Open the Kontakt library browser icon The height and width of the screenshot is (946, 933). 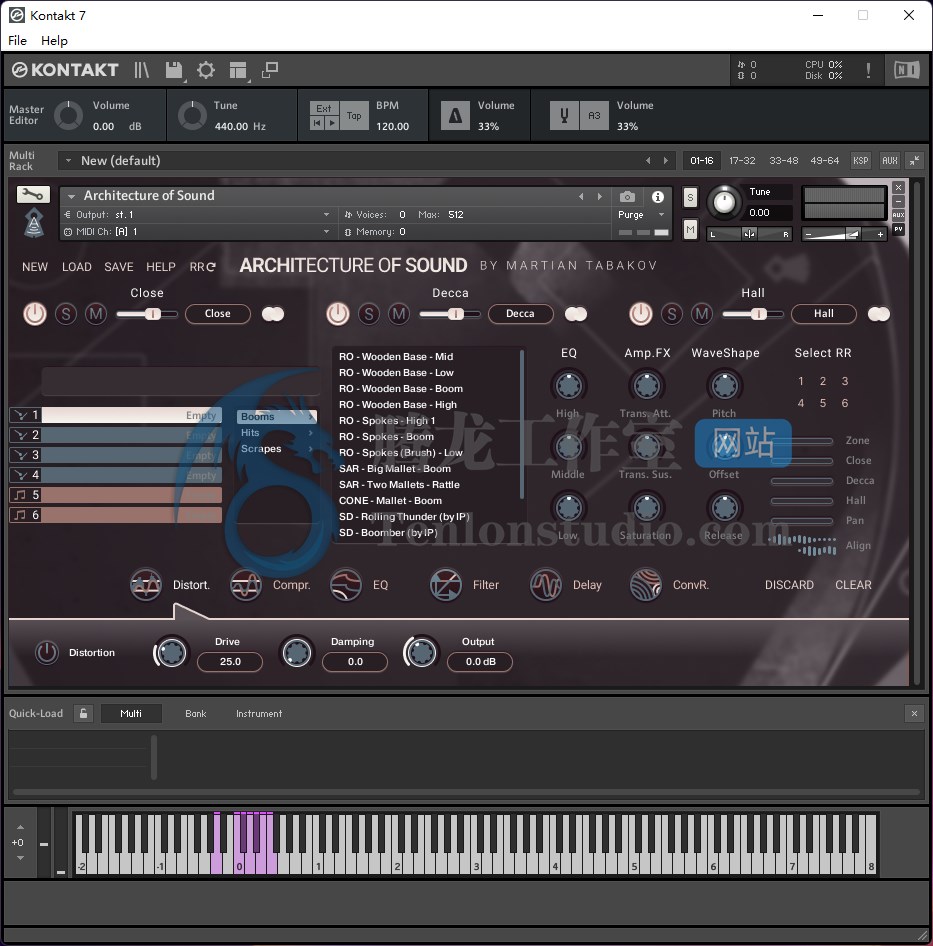point(141,70)
